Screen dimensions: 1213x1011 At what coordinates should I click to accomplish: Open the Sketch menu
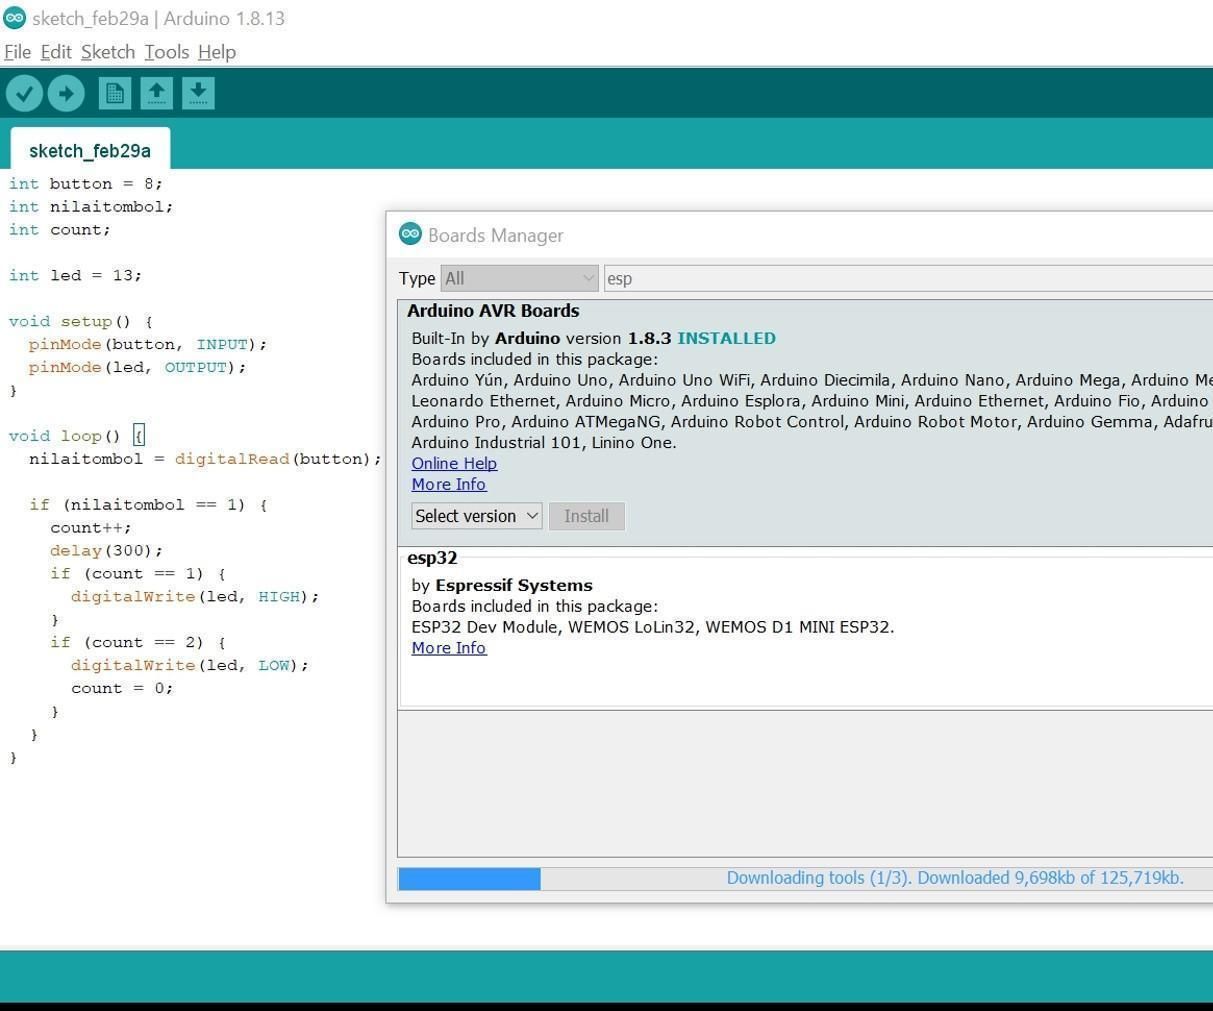pos(108,52)
